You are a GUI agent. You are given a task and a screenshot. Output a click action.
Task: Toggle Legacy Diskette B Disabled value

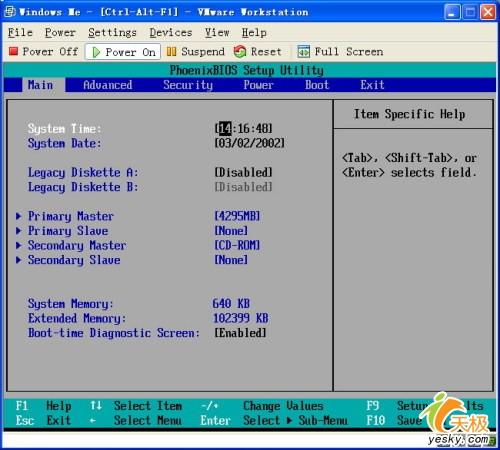point(243,187)
